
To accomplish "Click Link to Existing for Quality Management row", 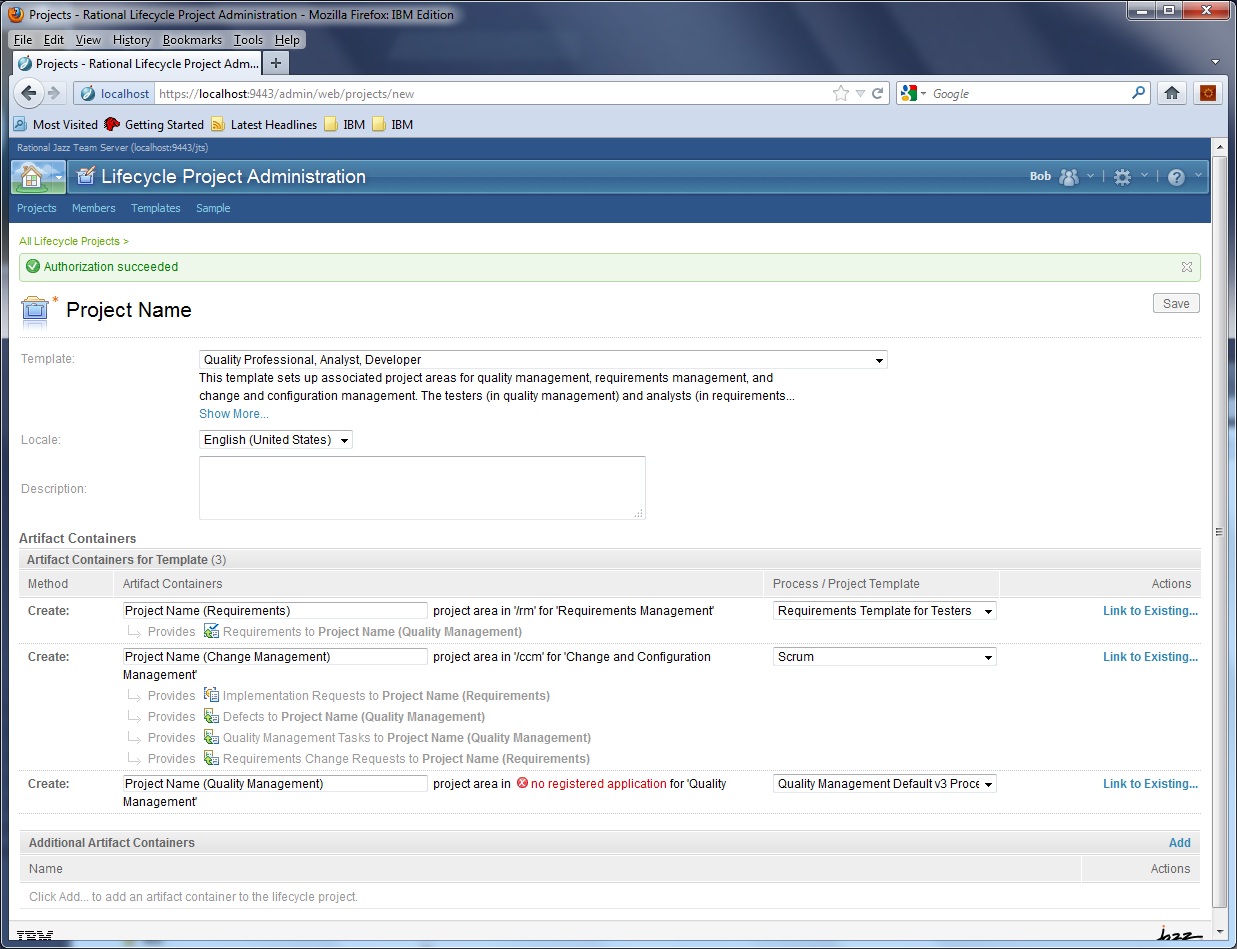I will click(x=1150, y=784).
